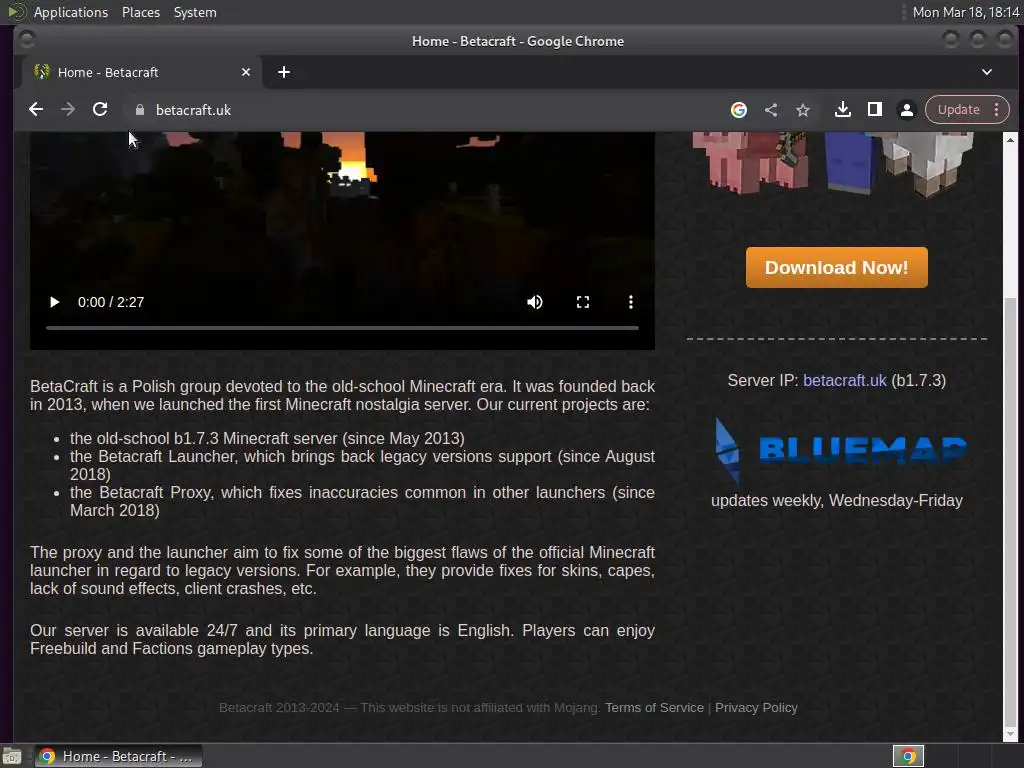Click the Download Now! button

837,267
